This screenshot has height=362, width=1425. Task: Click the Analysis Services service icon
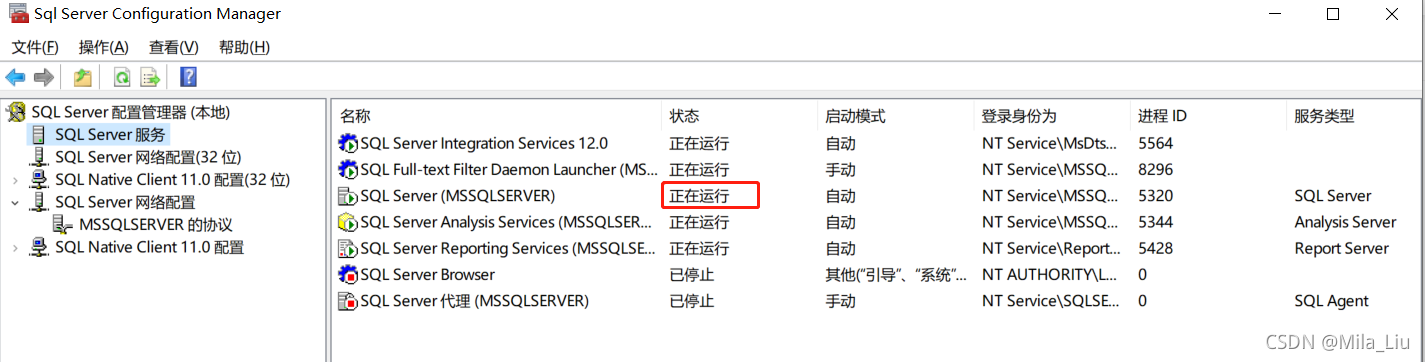348,222
